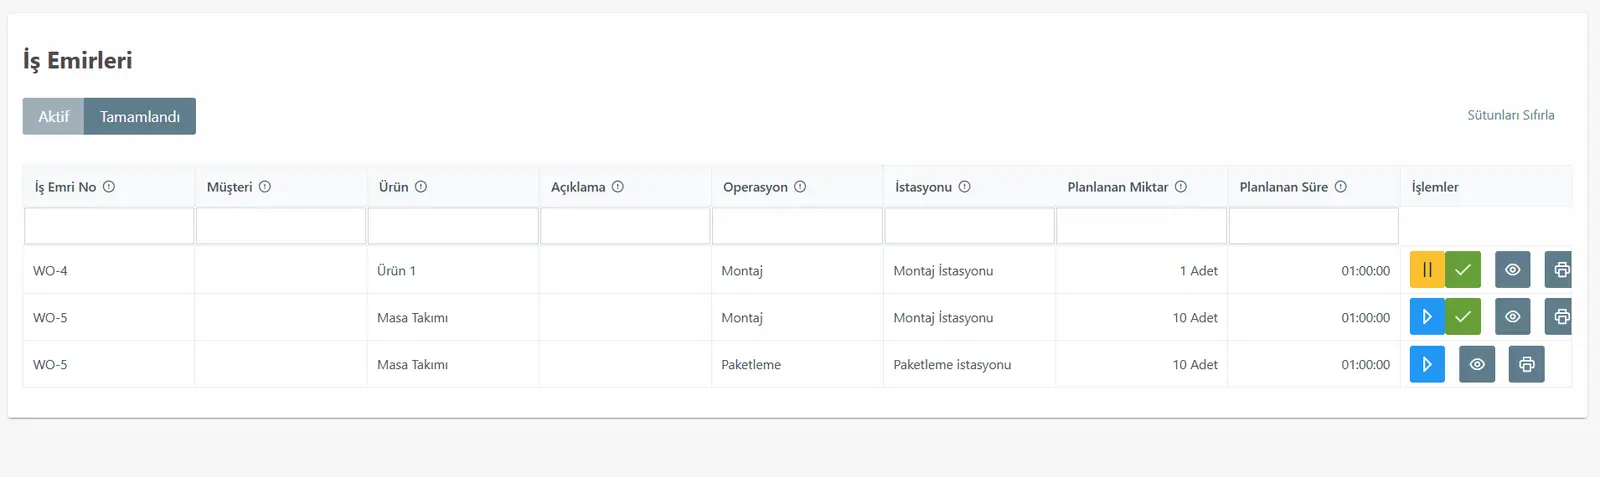Select the Paketleme operation cell

(797, 364)
